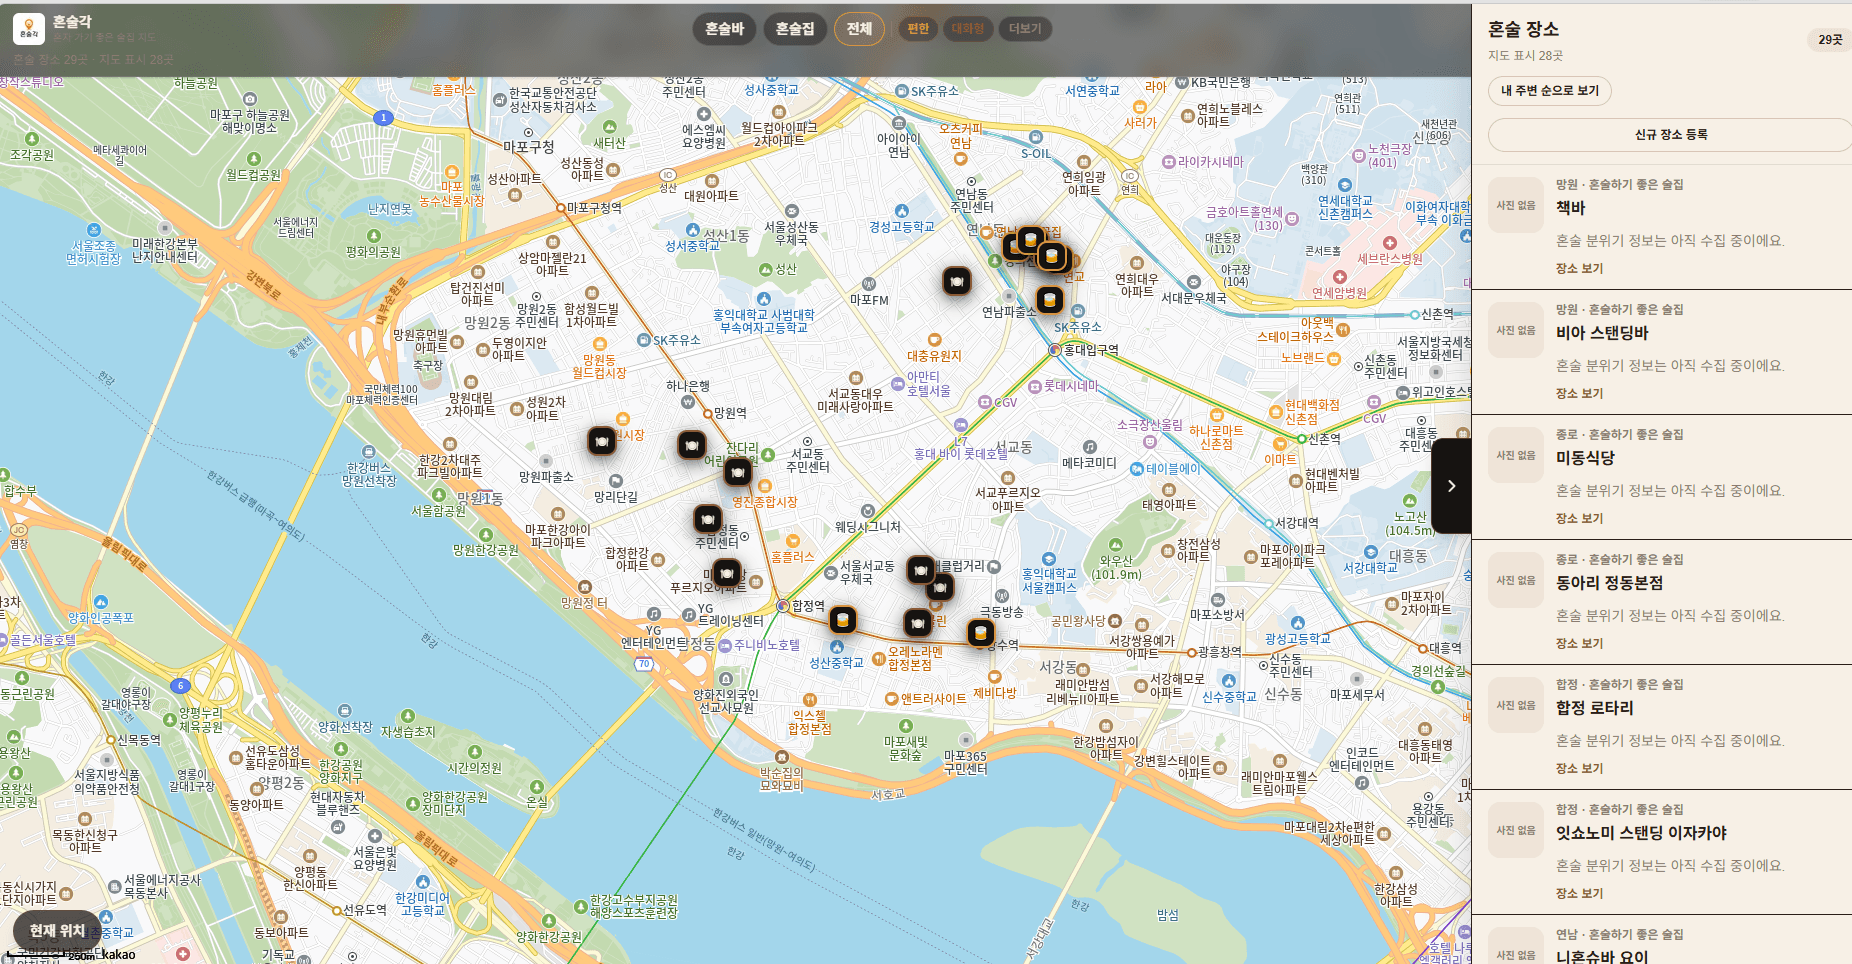
Task: Switch to the 혼술집 tab
Action: 795,29
